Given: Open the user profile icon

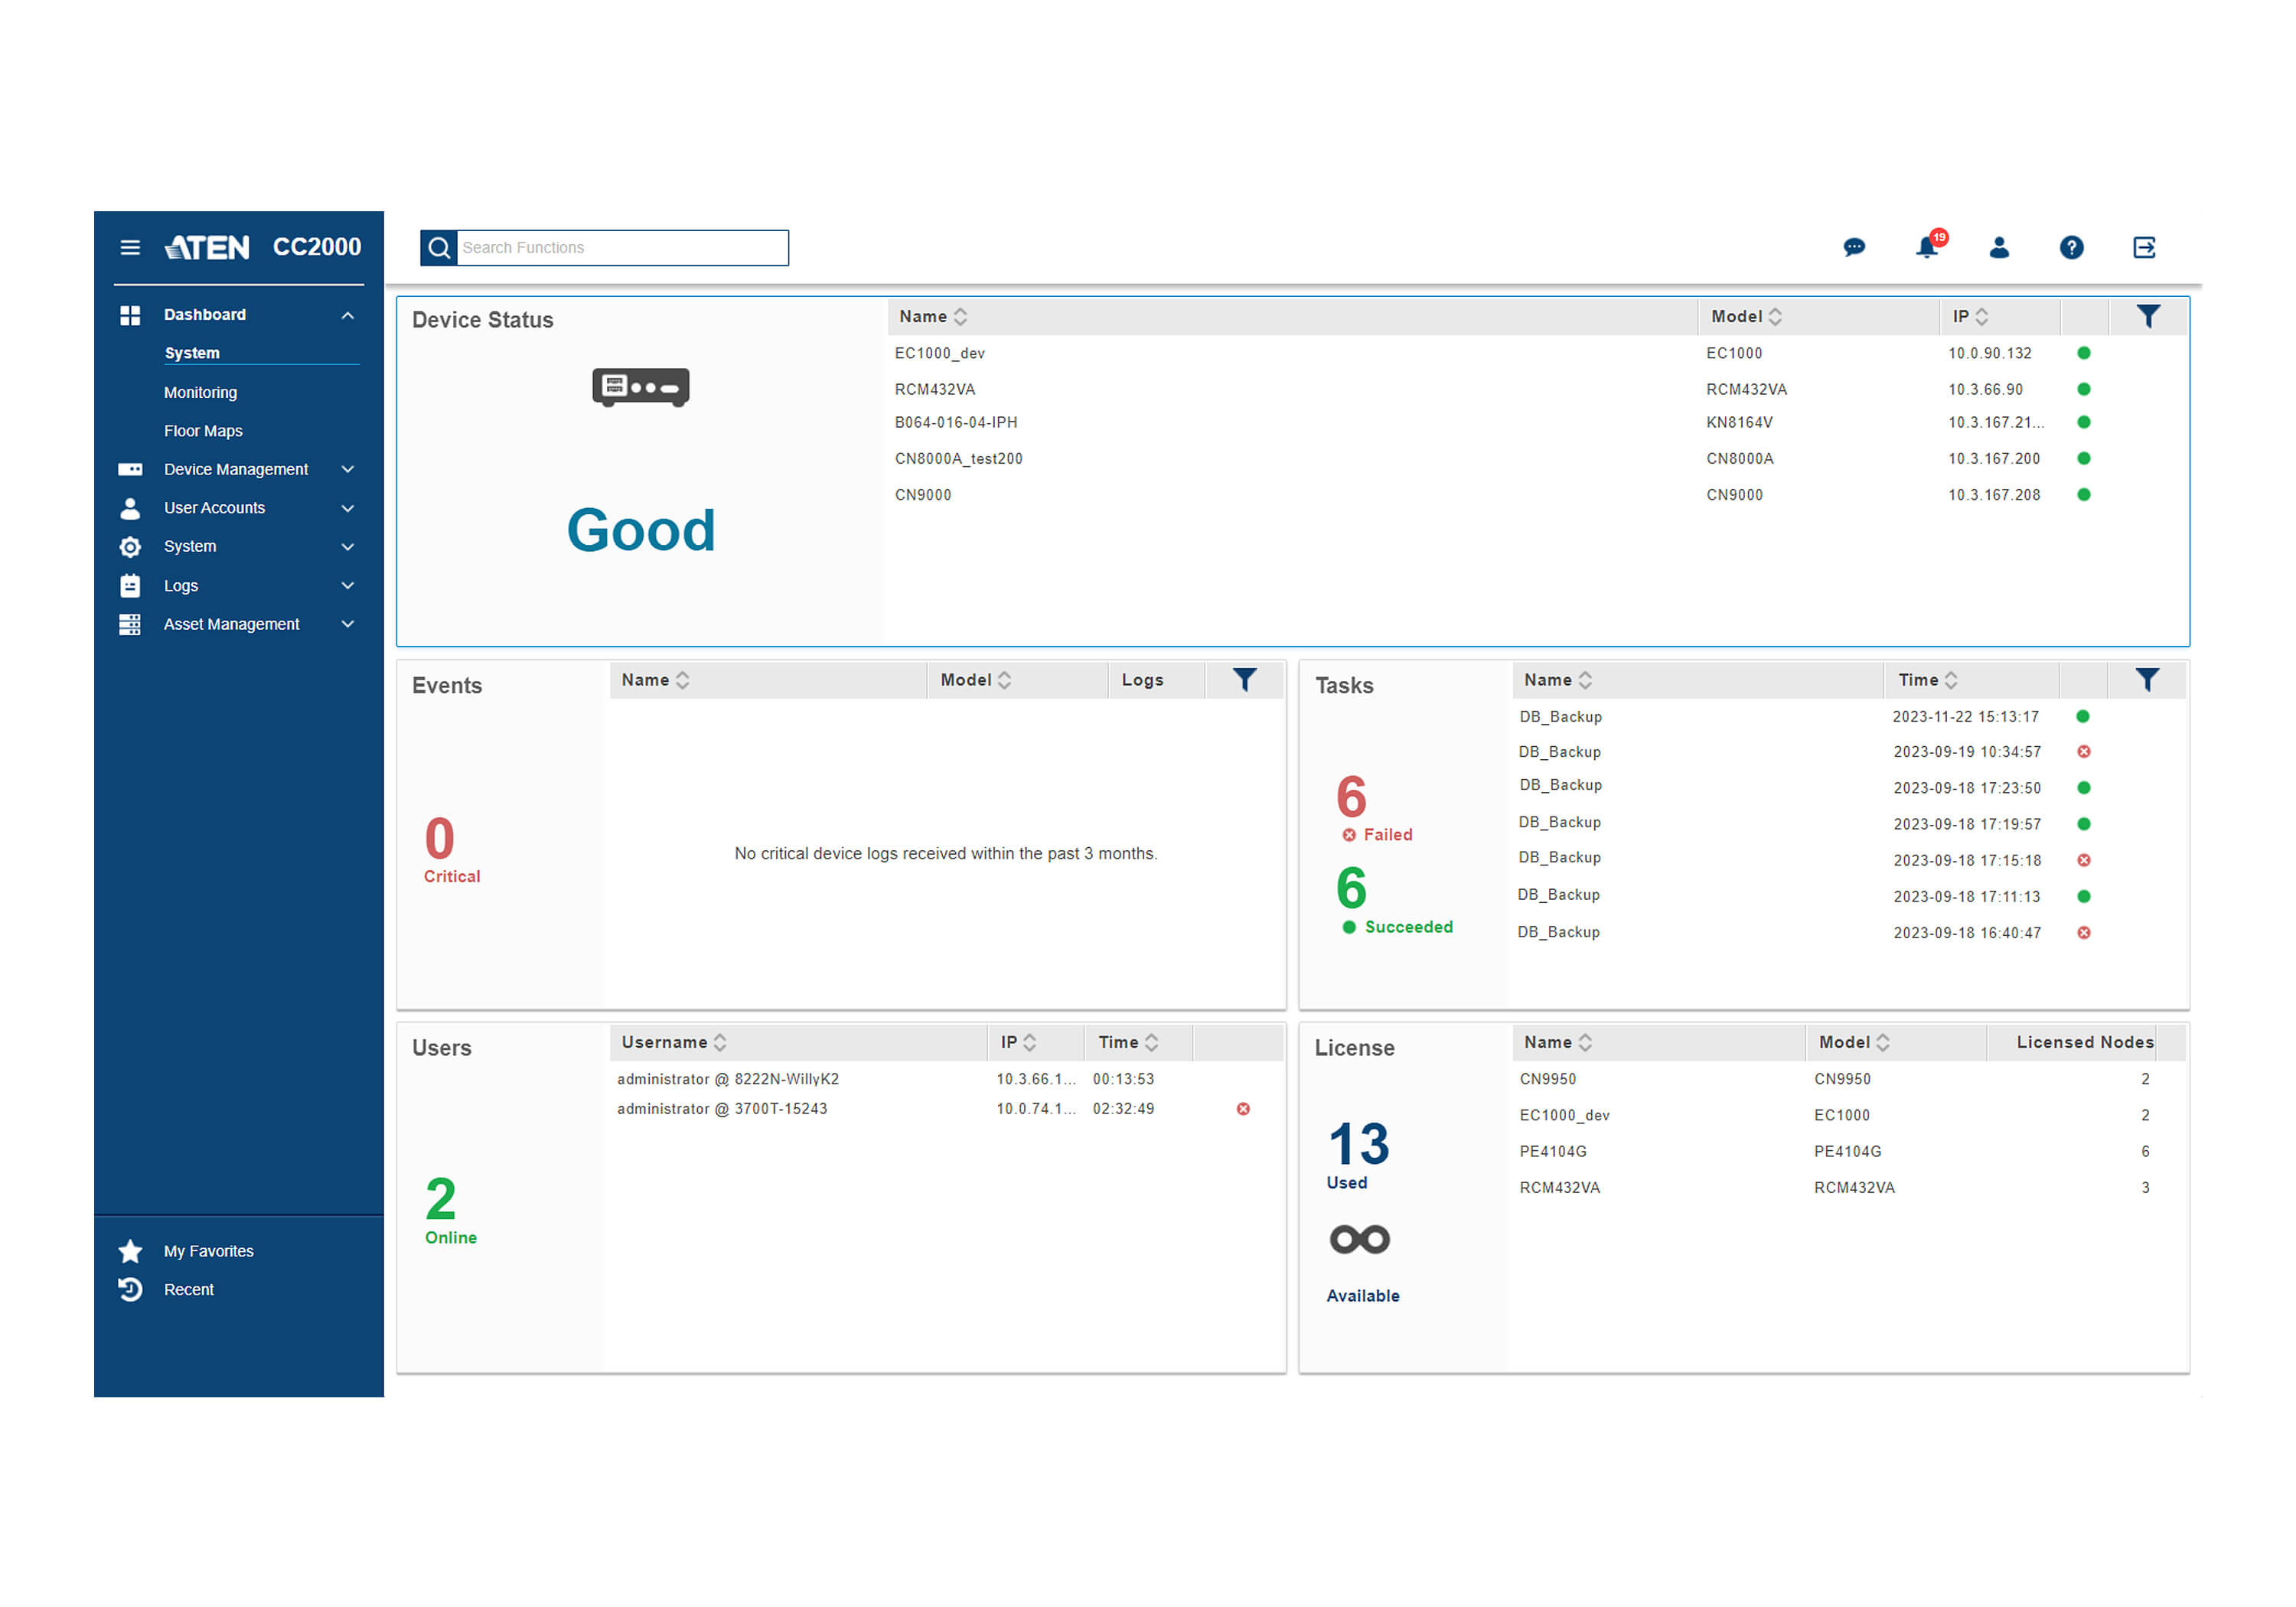Looking at the screenshot, I should tap(1999, 247).
